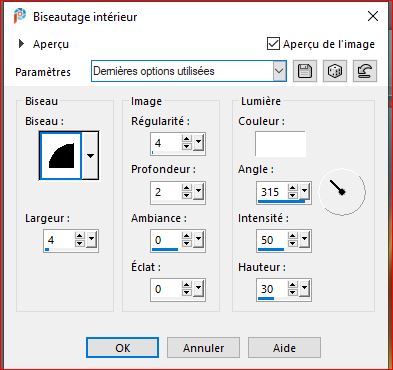This screenshot has height=370, width=393.
Task: Open the Intensité slider dropdown arrow
Action: pyautogui.click(x=304, y=240)
